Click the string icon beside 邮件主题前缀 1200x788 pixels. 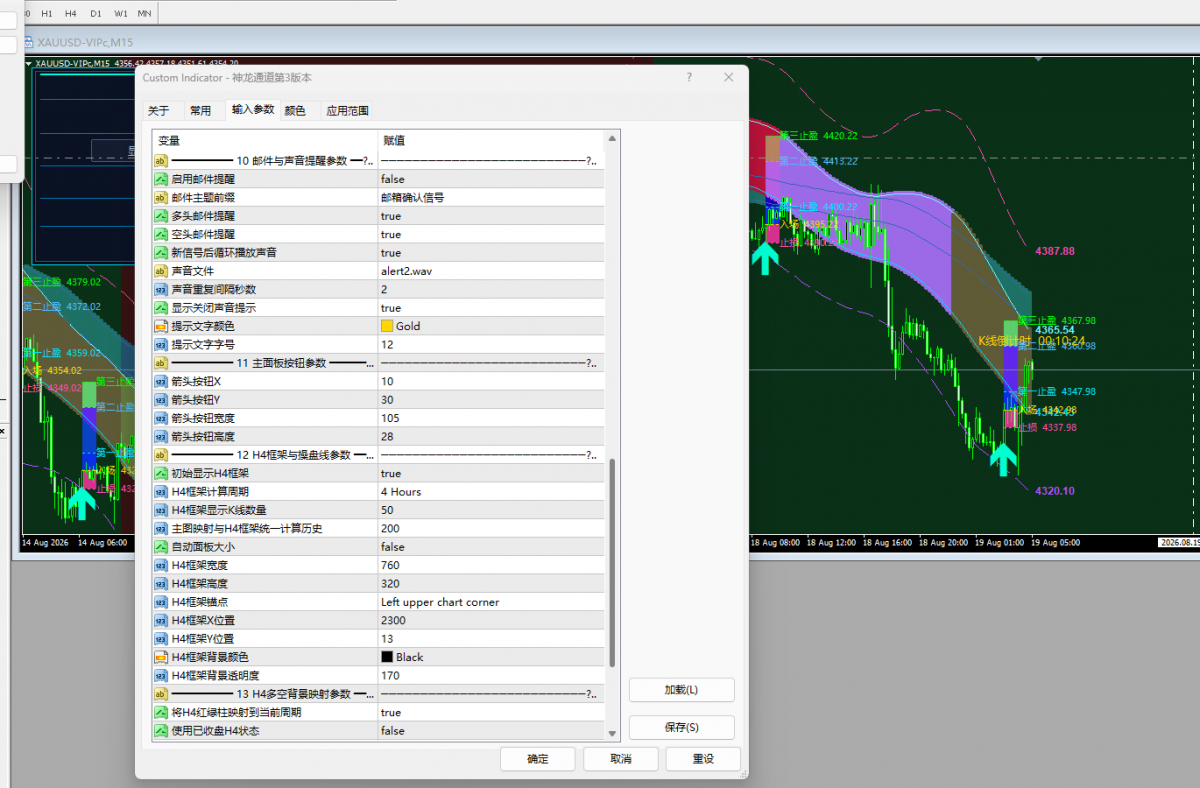[161, 198]
